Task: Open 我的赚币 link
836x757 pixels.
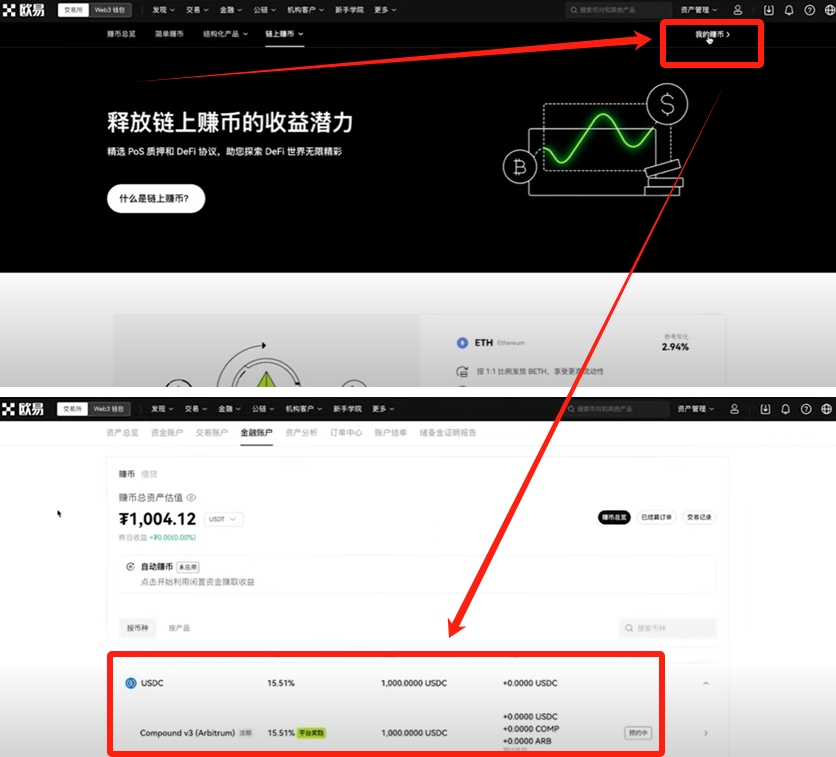Action: coord(712,34)
